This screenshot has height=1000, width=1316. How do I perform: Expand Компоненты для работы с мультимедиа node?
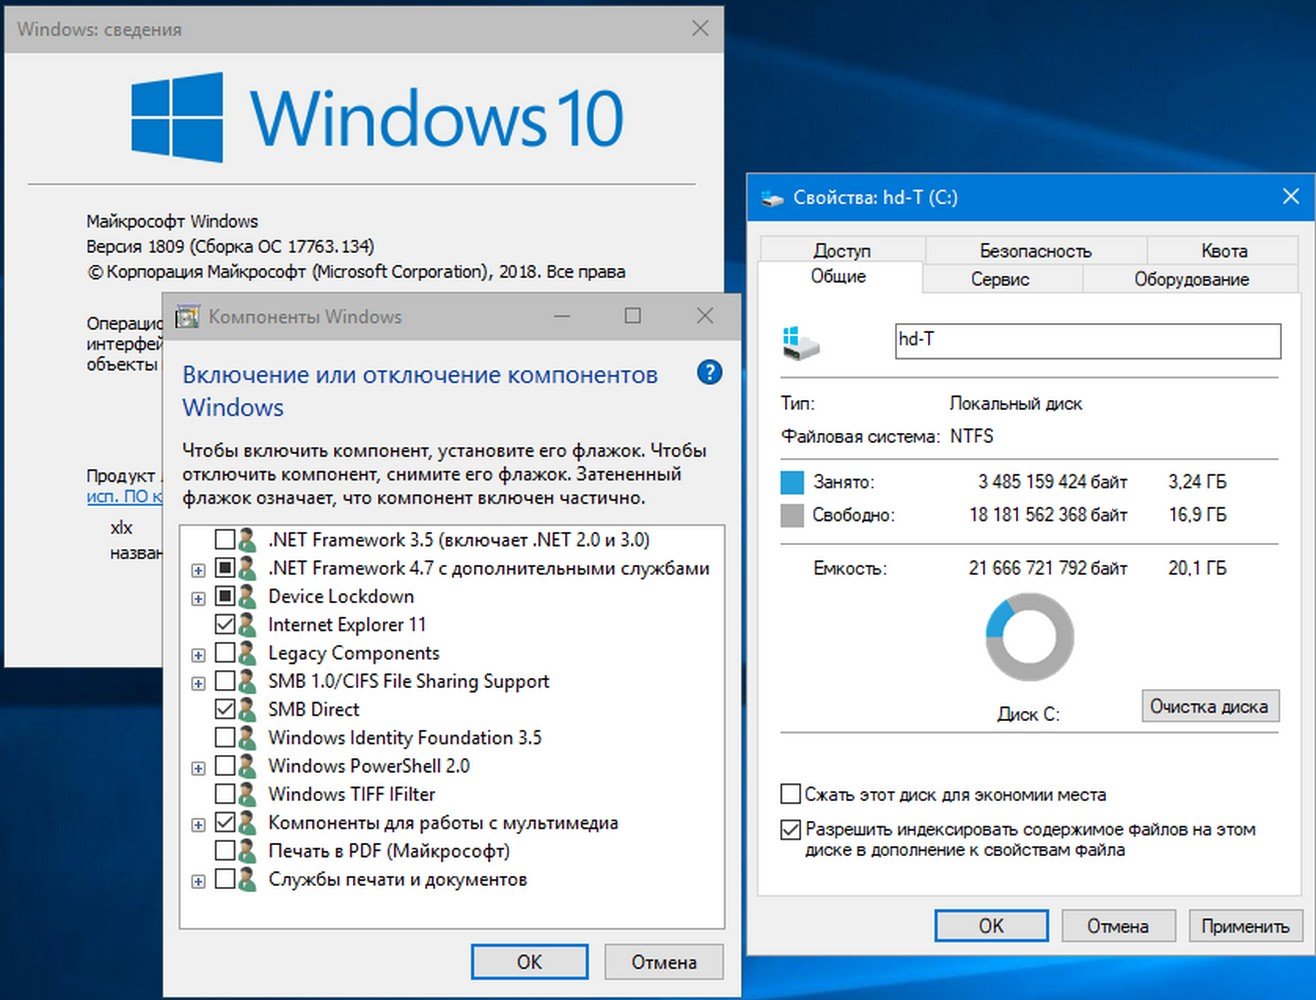click(x=198, y=825)
